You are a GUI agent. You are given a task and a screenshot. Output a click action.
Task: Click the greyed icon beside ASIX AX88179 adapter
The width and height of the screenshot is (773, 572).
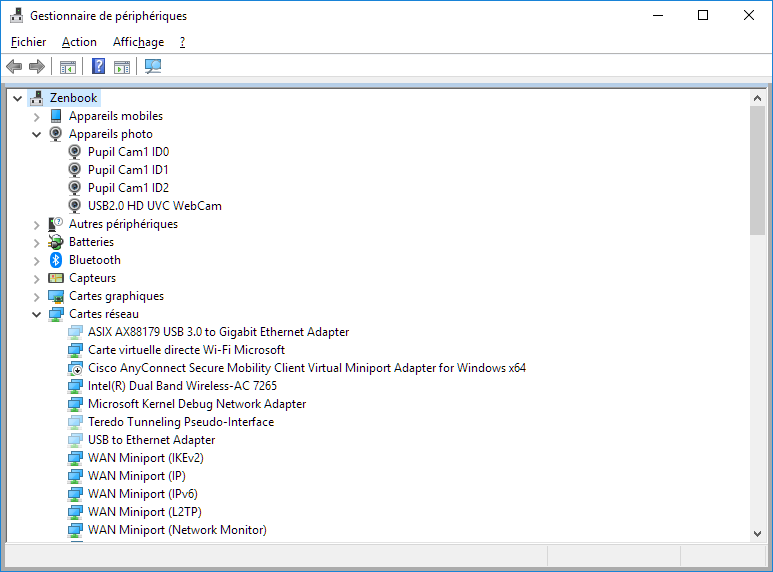click(75, 332)
